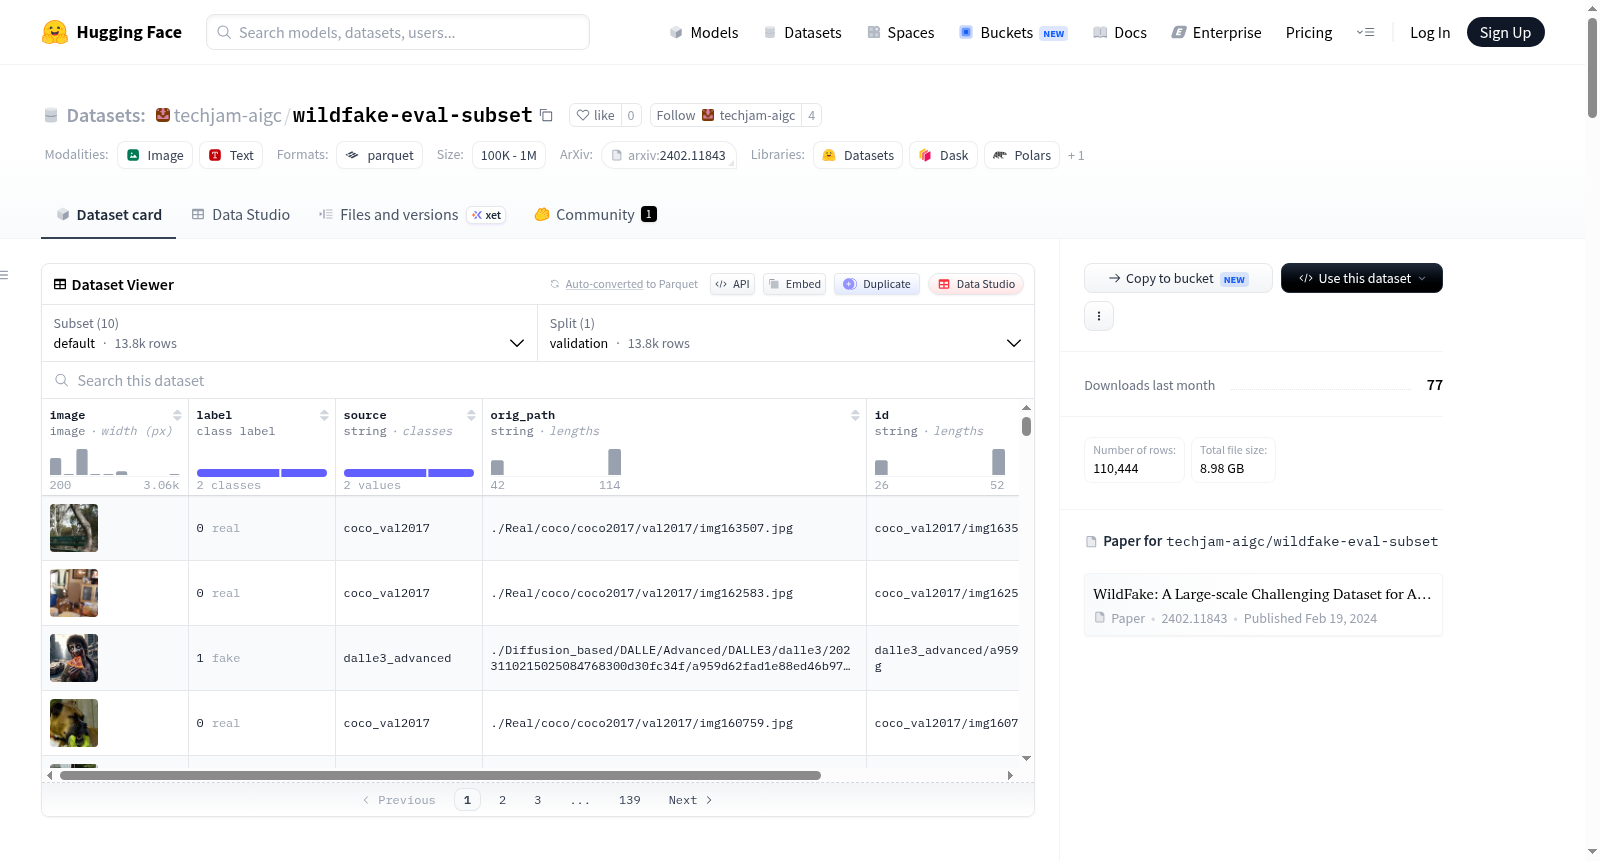Open the Dataset card tab

[x=108, y=215]
